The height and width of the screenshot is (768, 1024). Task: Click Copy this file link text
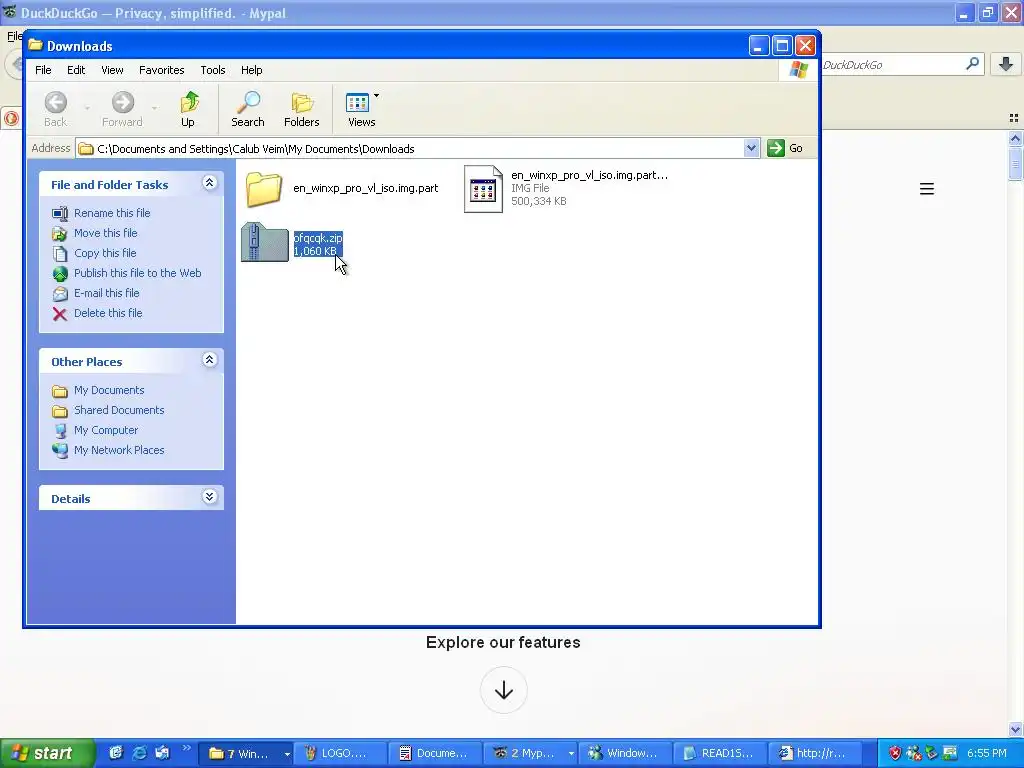105,253
